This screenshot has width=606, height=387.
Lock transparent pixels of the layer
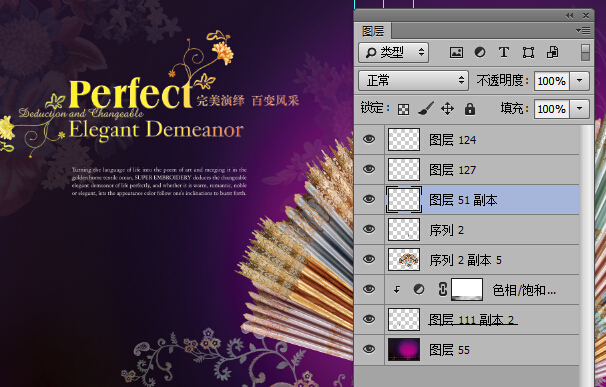click(403, 109)
